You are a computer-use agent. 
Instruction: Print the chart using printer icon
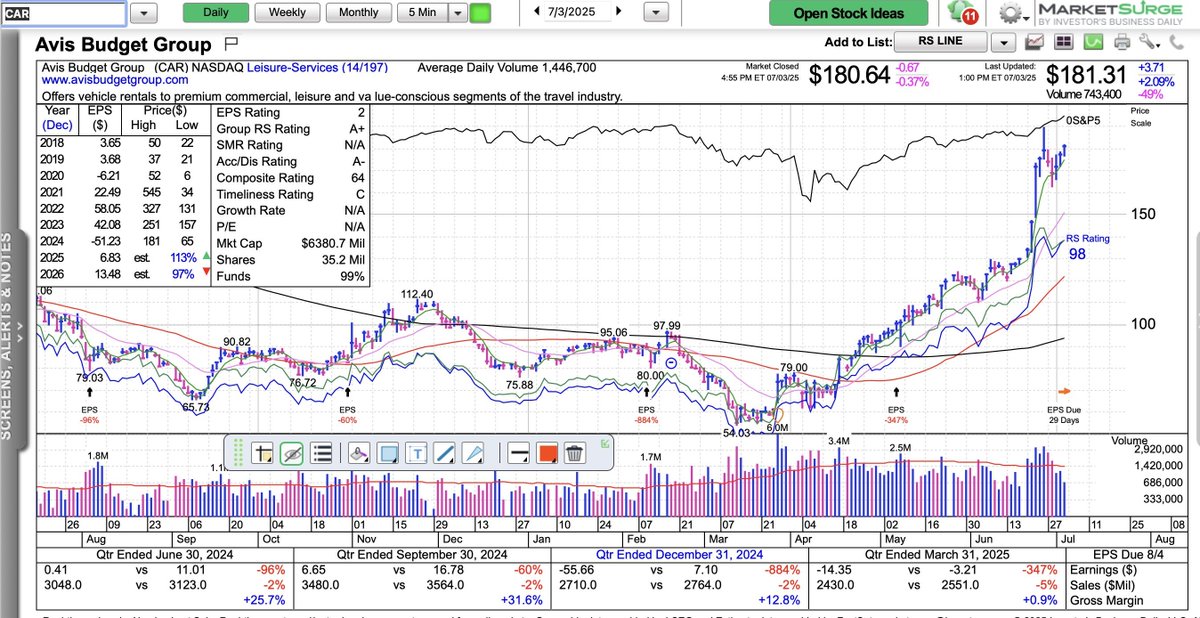(1122, 43)
